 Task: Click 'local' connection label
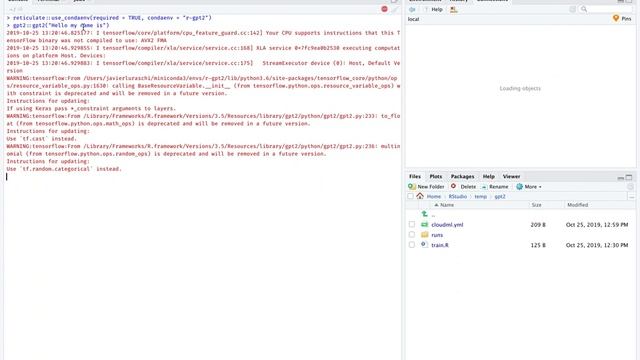click(413, 19)
